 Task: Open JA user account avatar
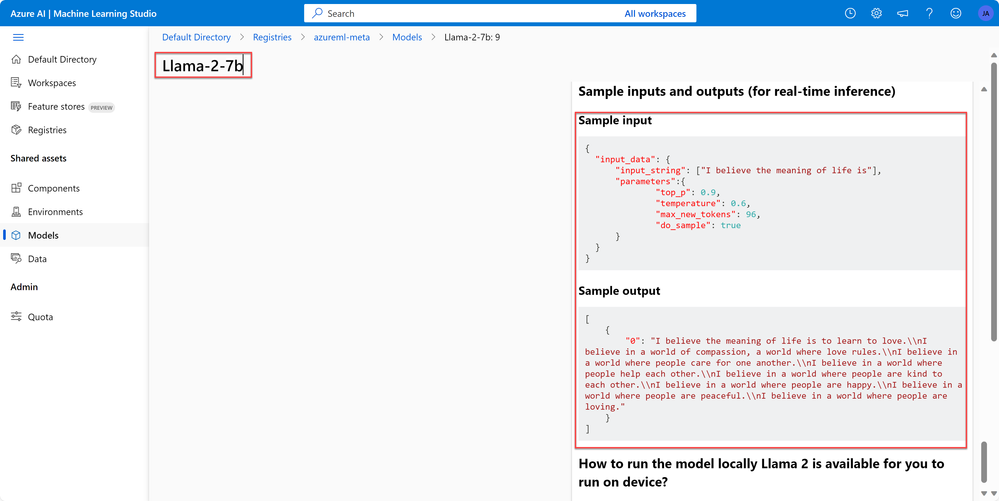point(985,13)
